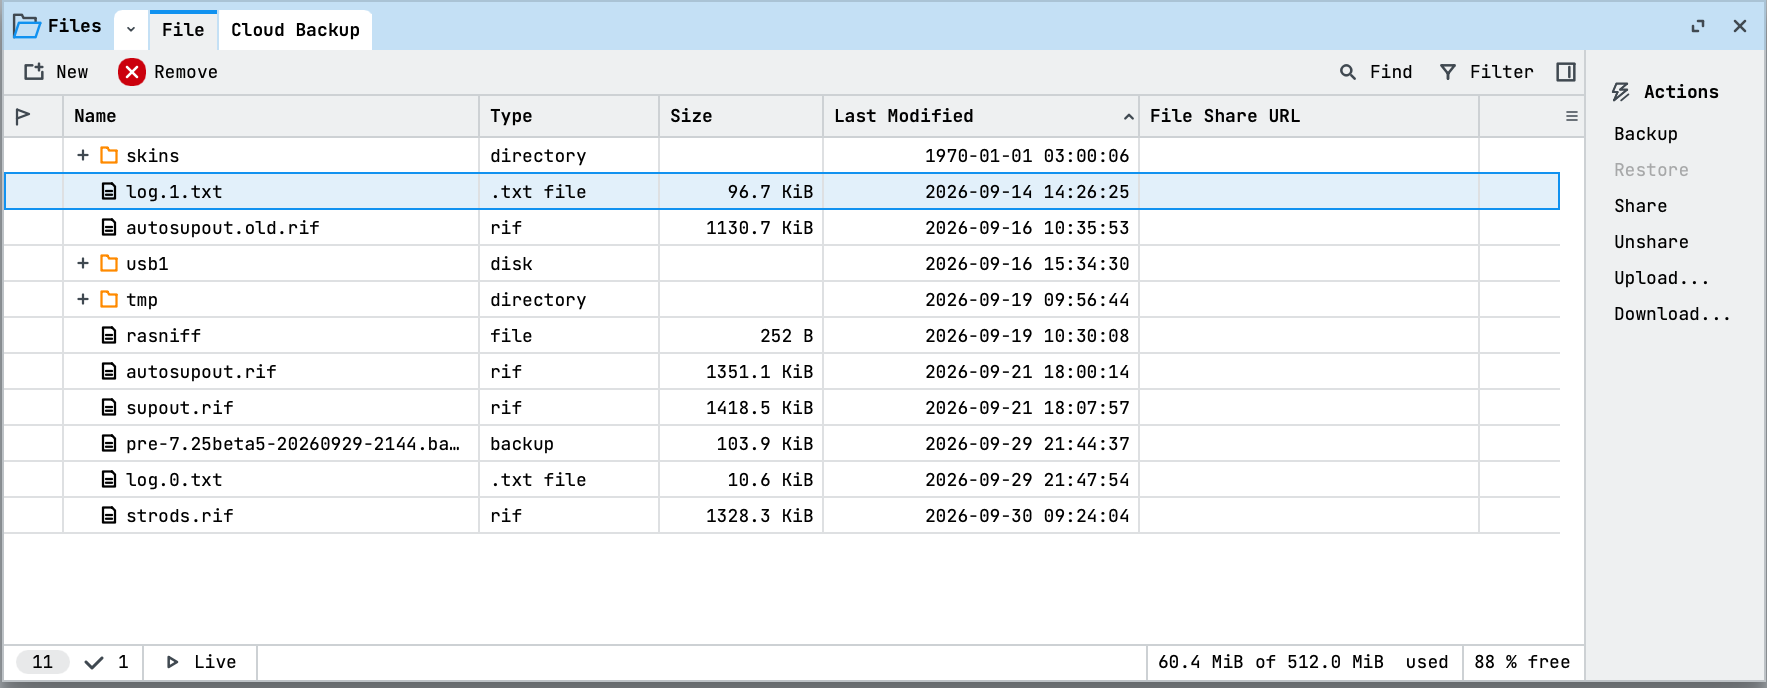Click the Share action
This screenshot has height=688, width=1767.
click(1640, 206)
